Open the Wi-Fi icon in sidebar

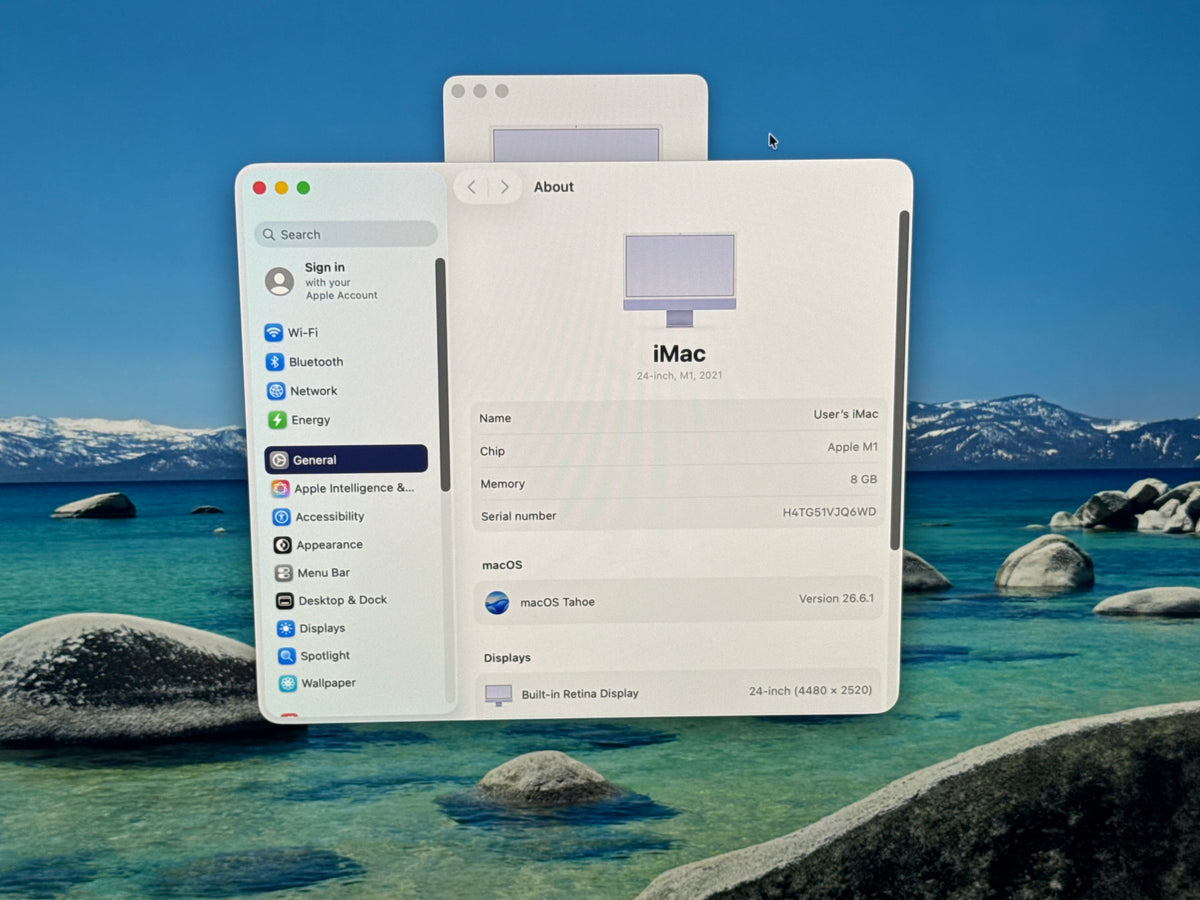[x=273, y=332]
